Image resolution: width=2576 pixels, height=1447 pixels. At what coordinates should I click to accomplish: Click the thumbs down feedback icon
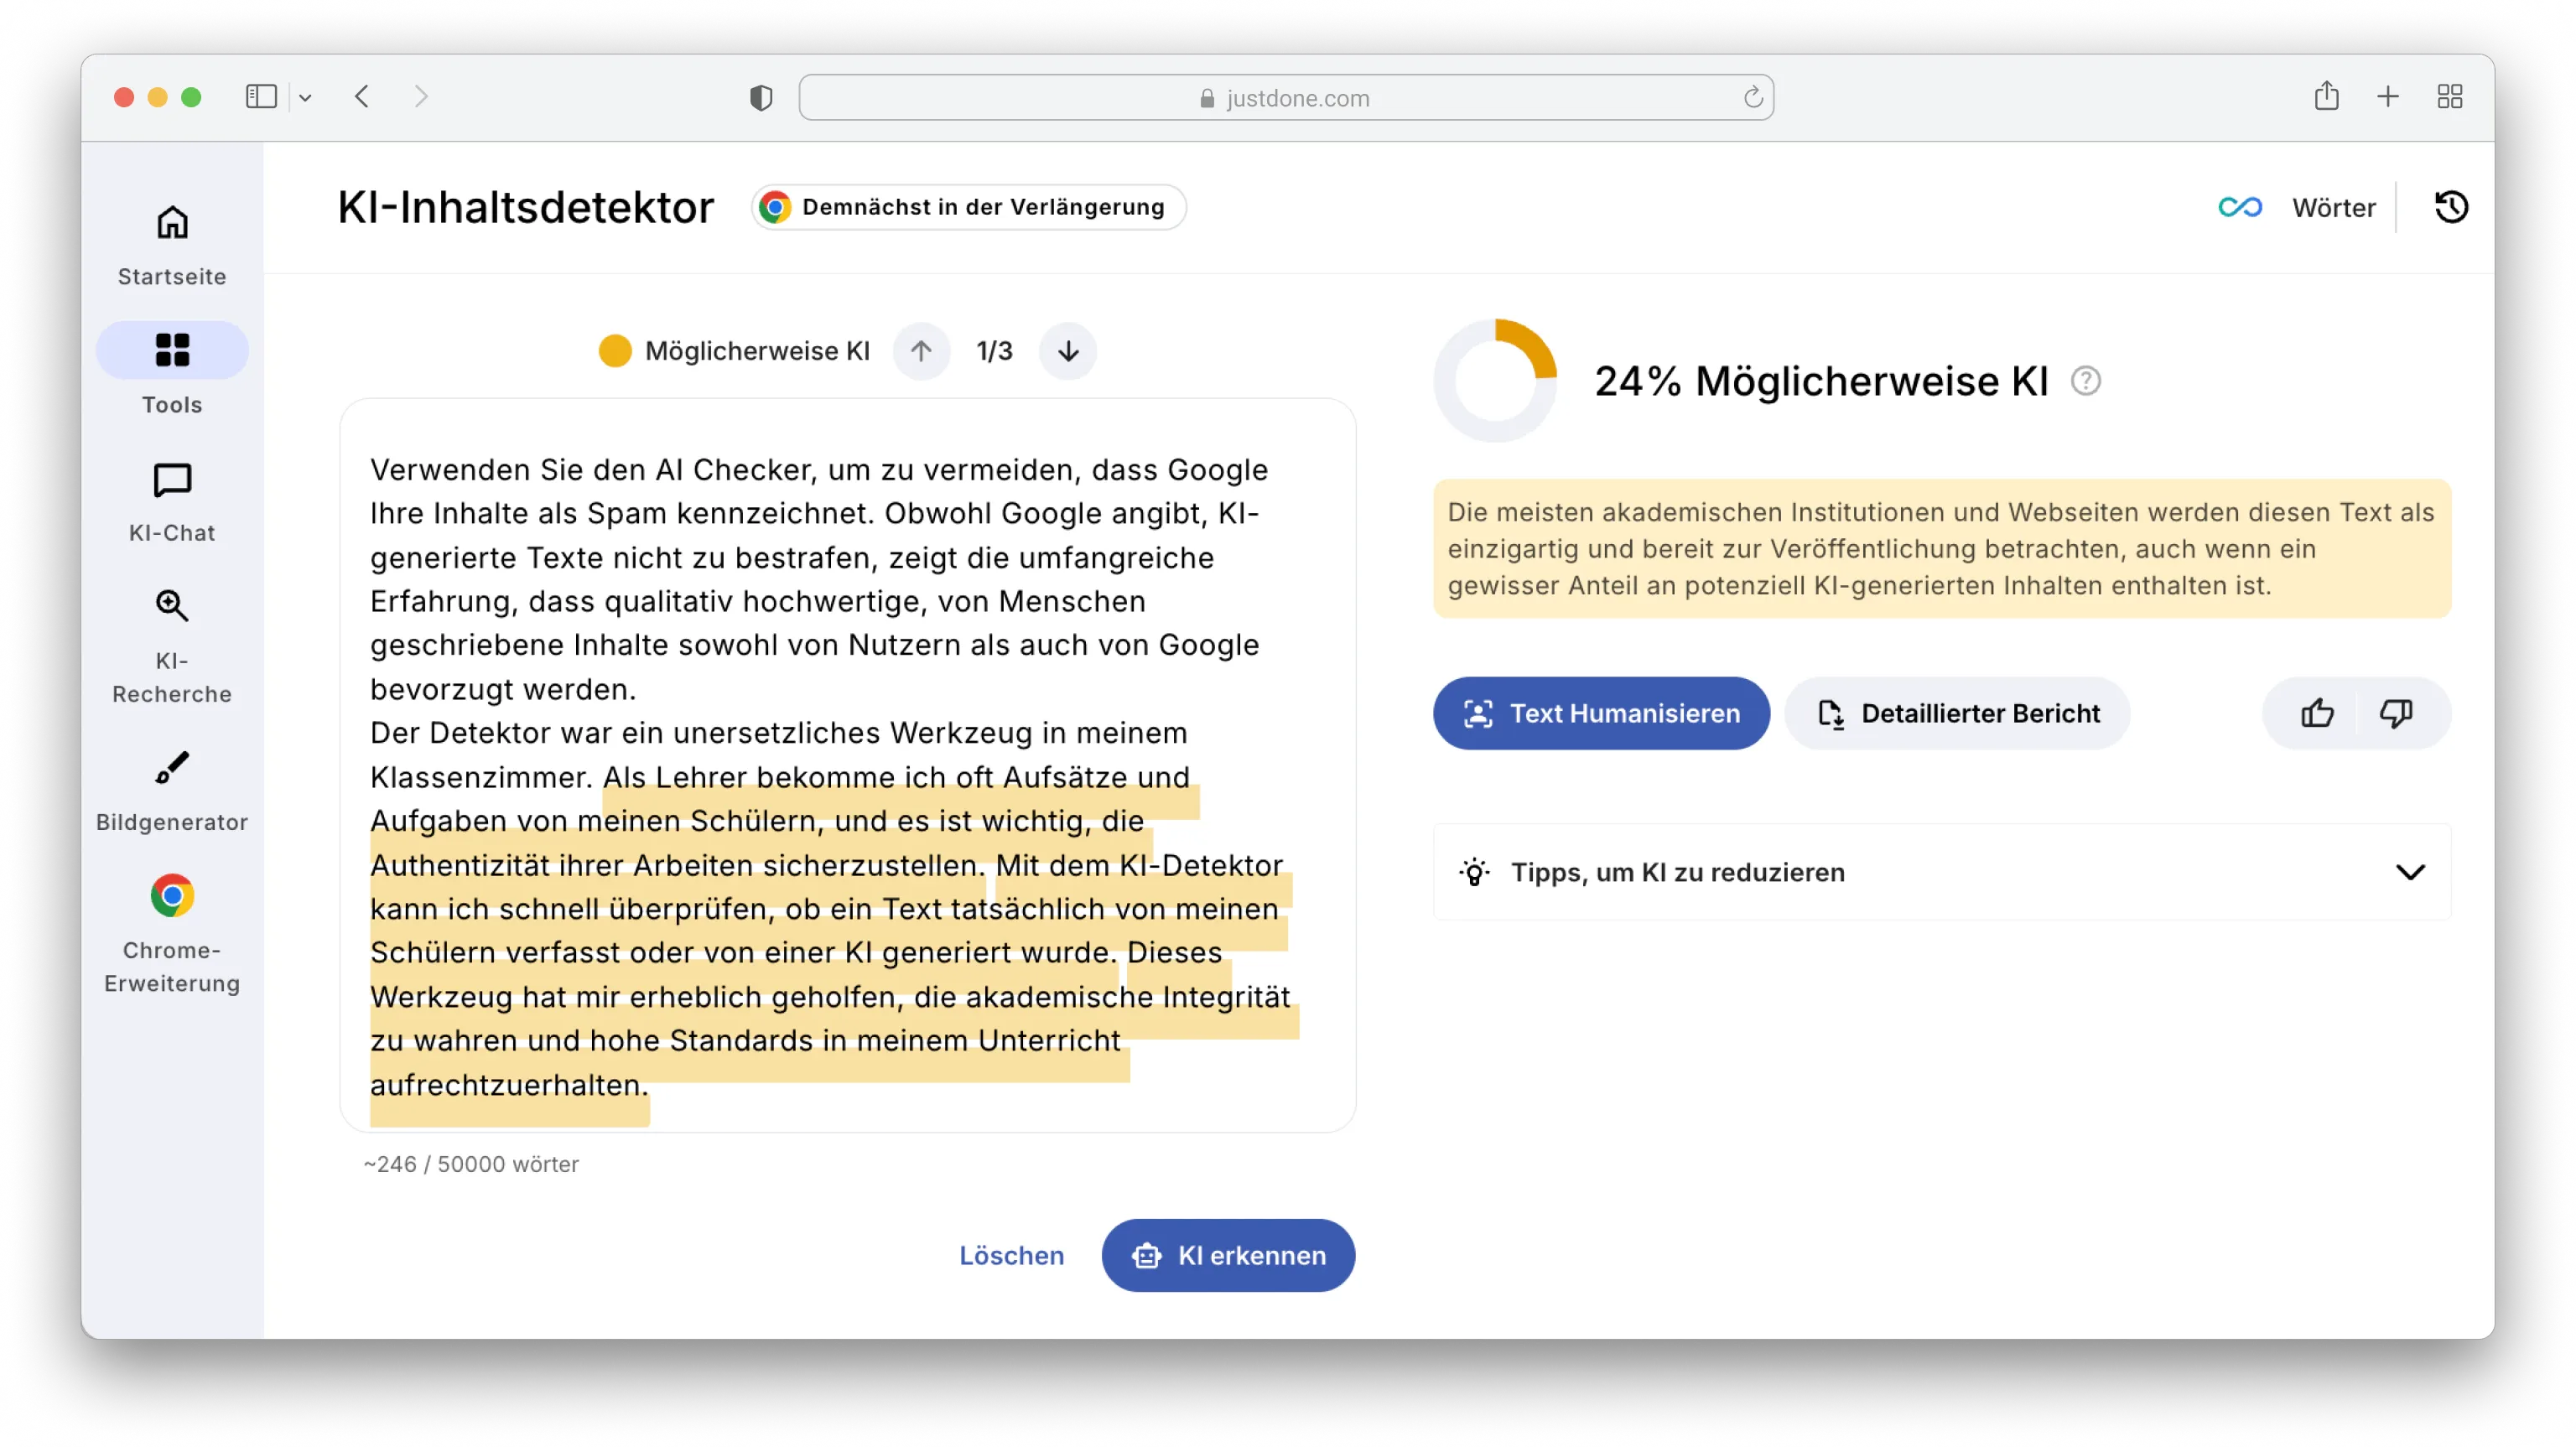pyautogui.click(x=2395, y=713)
